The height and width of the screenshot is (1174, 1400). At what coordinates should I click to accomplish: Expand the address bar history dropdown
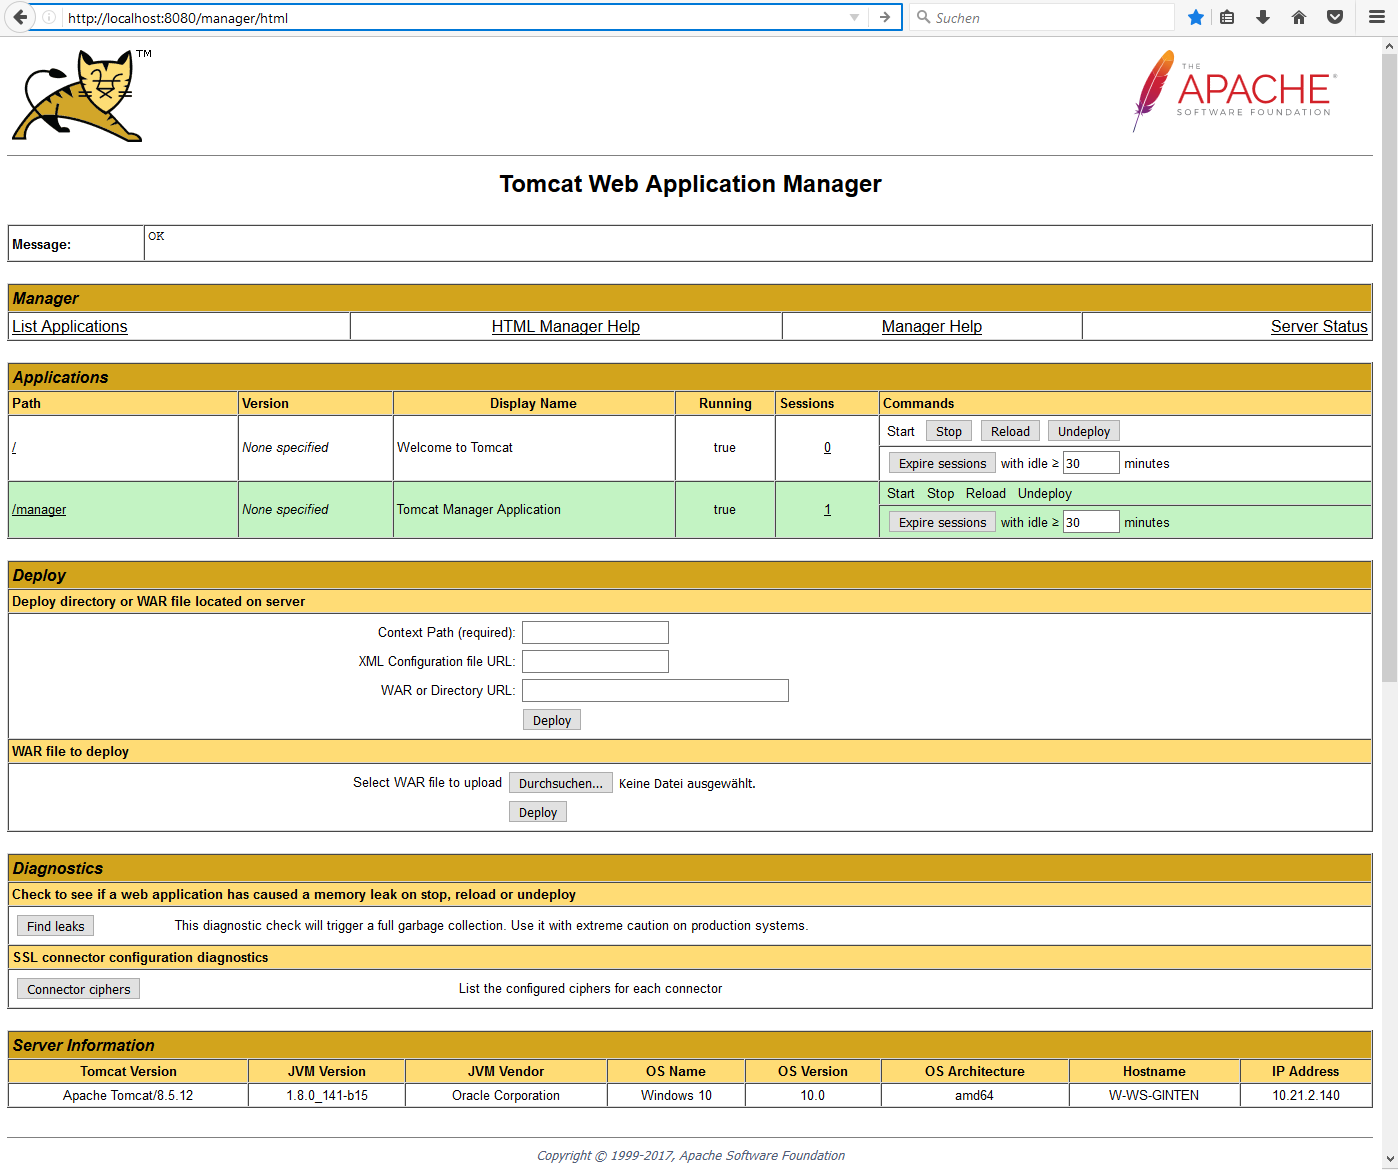tap(854, 17)
